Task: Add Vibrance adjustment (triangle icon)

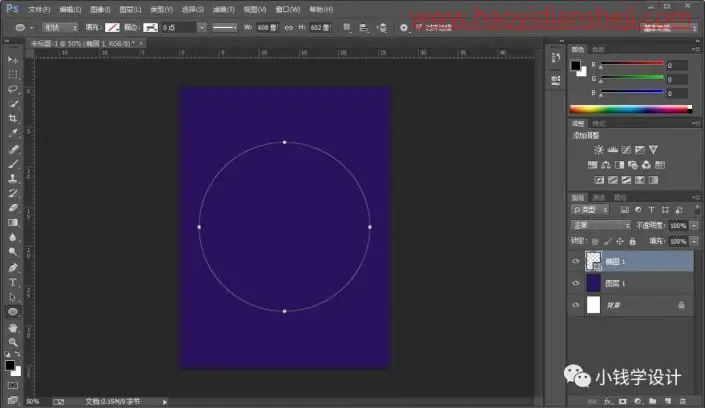Action: [653, 150]
